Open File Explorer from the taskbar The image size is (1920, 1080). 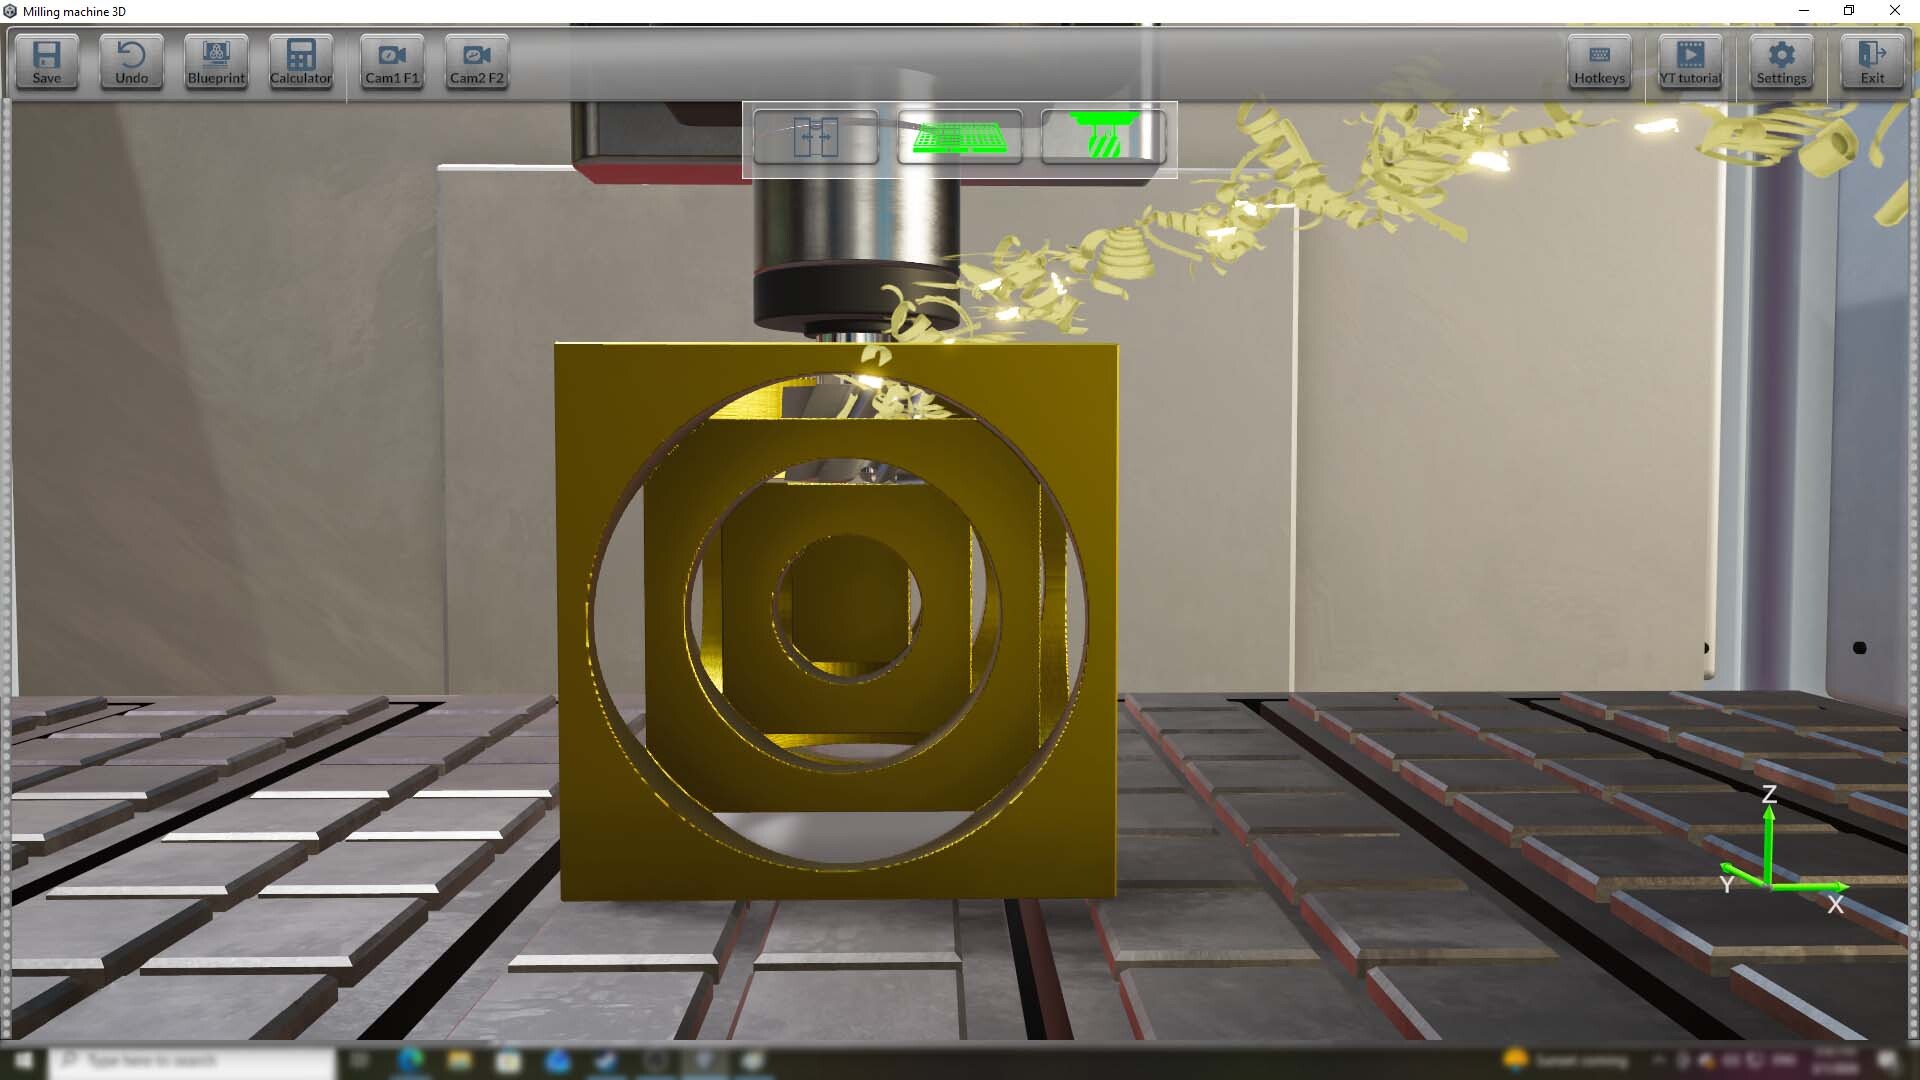pyautogui.click(x=462, y=1060)
